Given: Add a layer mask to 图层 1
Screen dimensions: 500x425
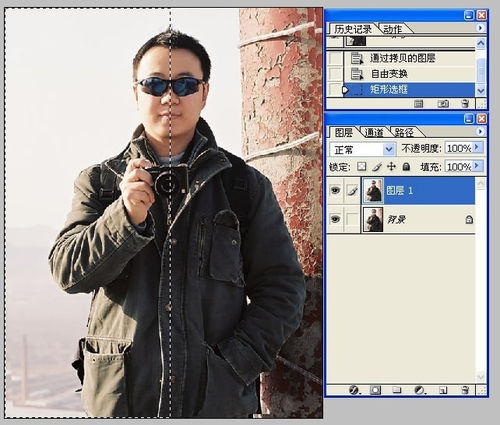Looking at the screenshot, I should [375, 390].
